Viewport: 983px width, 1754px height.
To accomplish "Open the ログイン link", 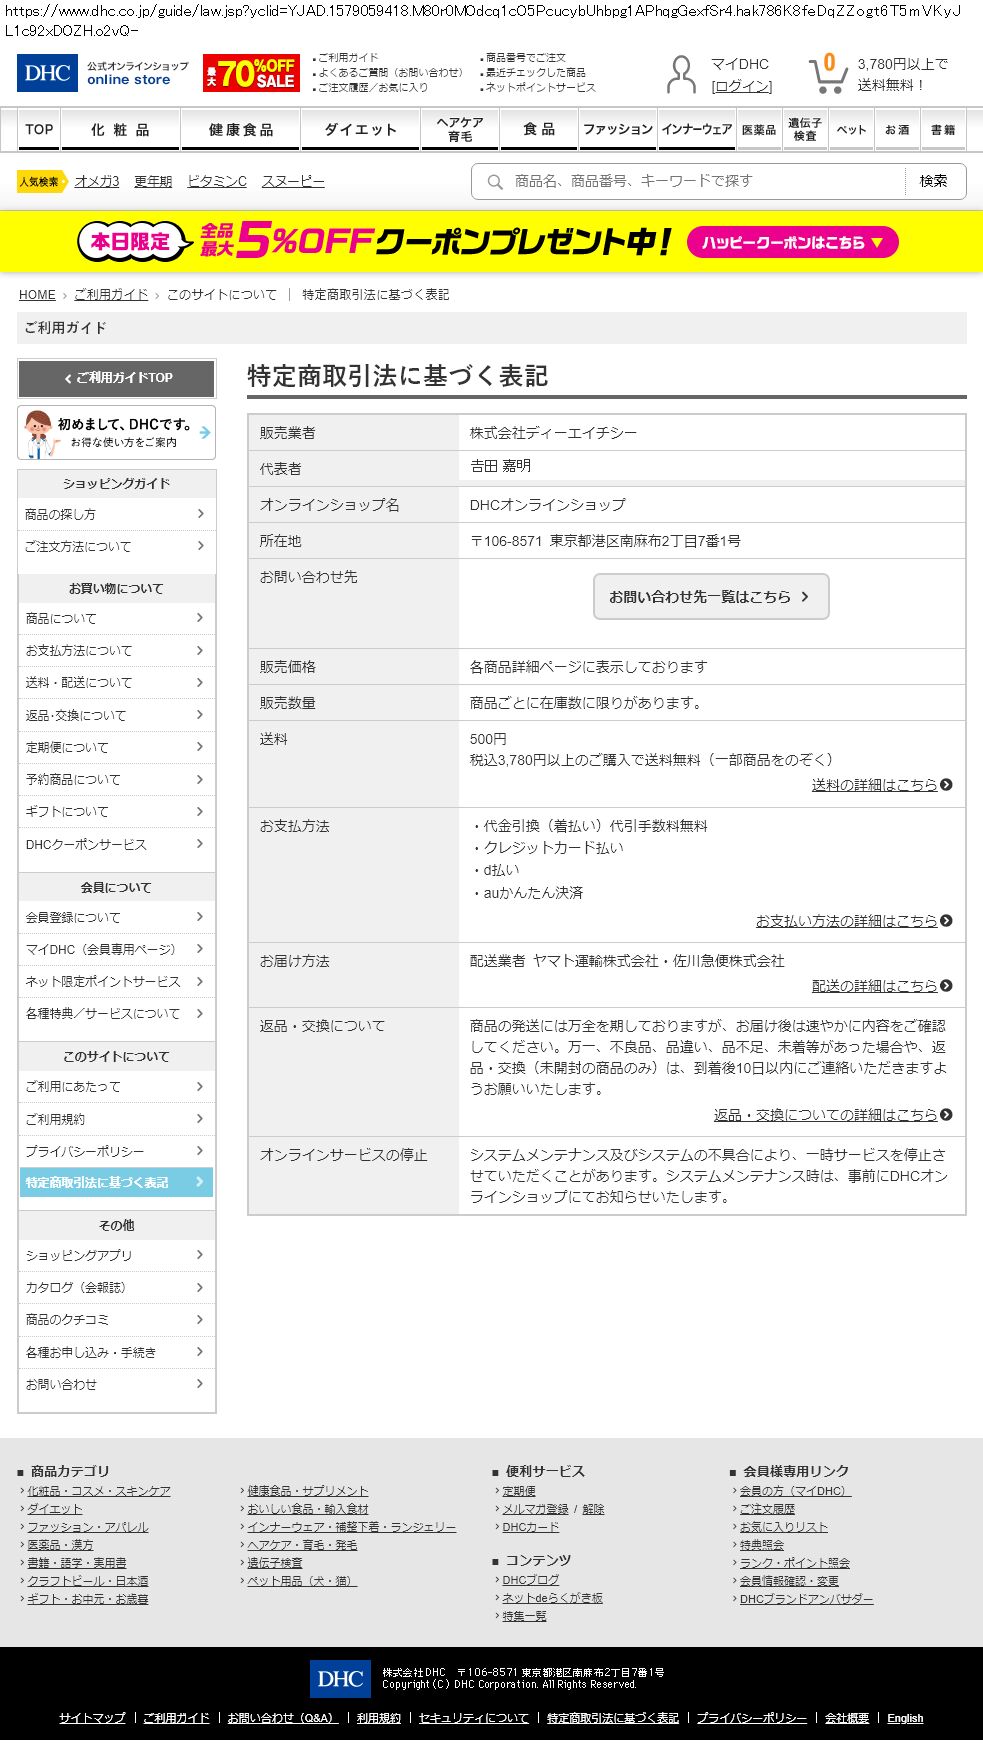I will (x=741, y=86).
